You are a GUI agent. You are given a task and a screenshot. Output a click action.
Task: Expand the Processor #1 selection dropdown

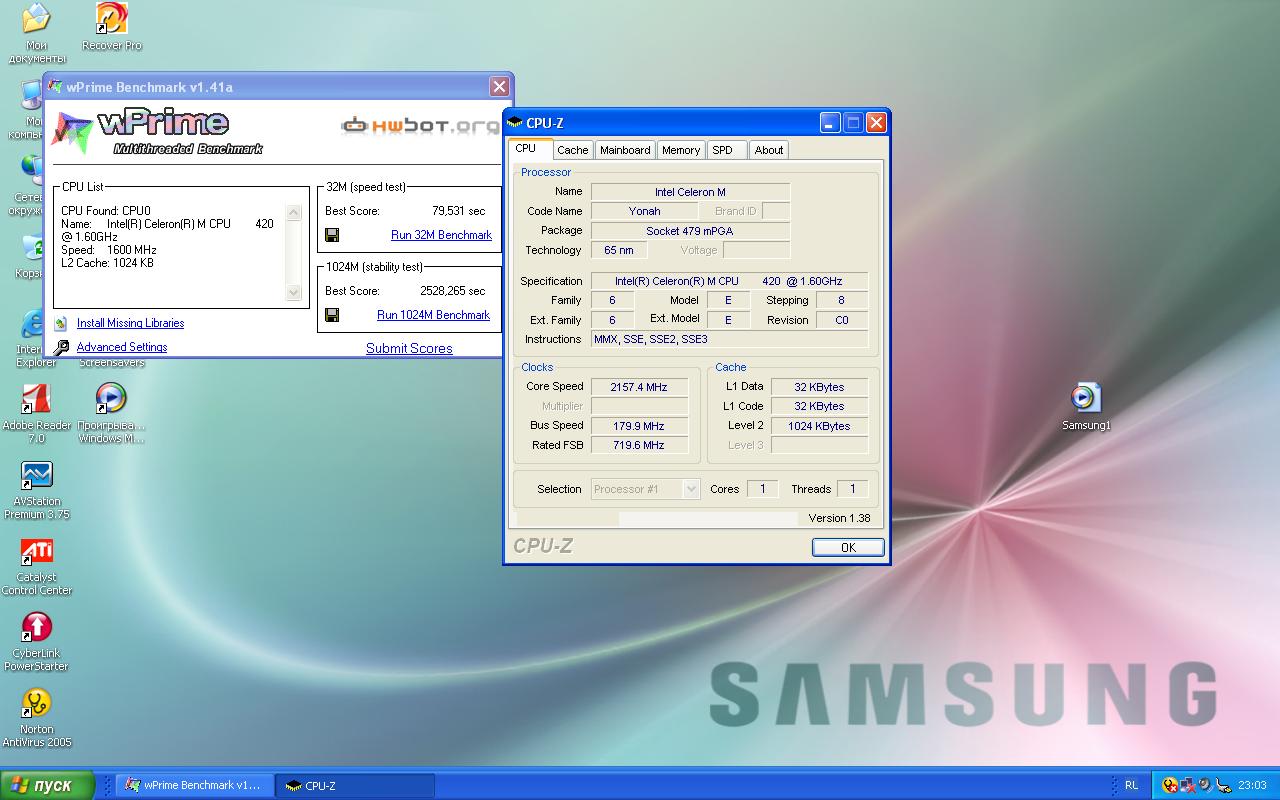coord(690,489)
